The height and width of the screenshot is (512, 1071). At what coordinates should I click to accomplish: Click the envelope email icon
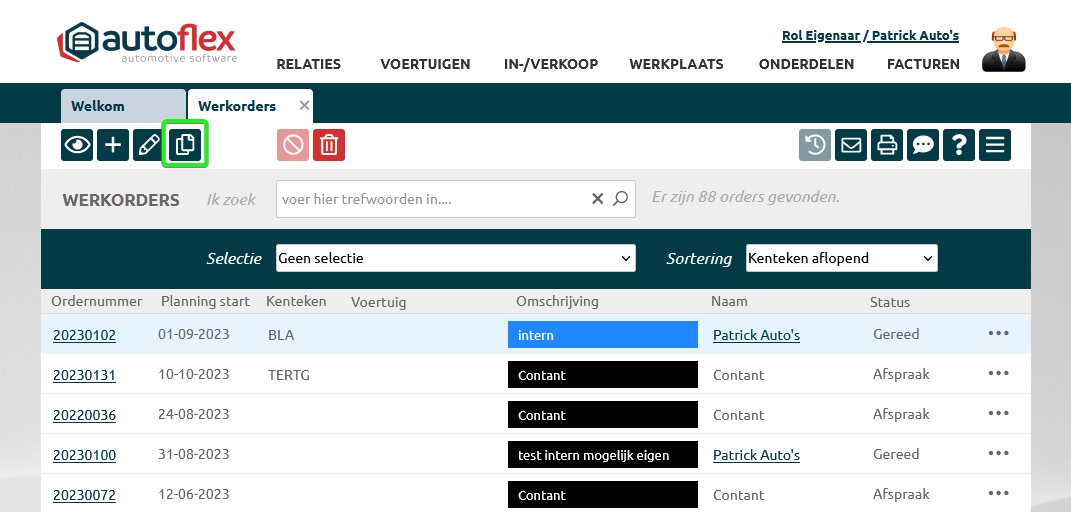(851, 145)
